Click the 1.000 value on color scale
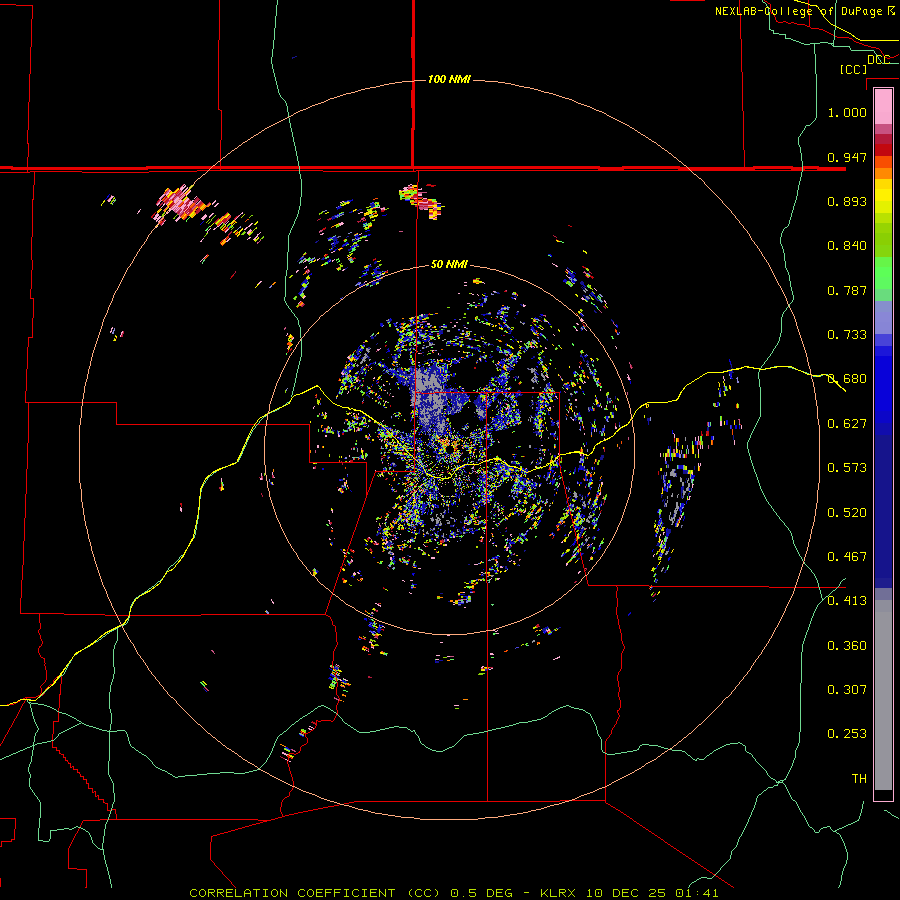900x900 pixels. coord(847,112)
